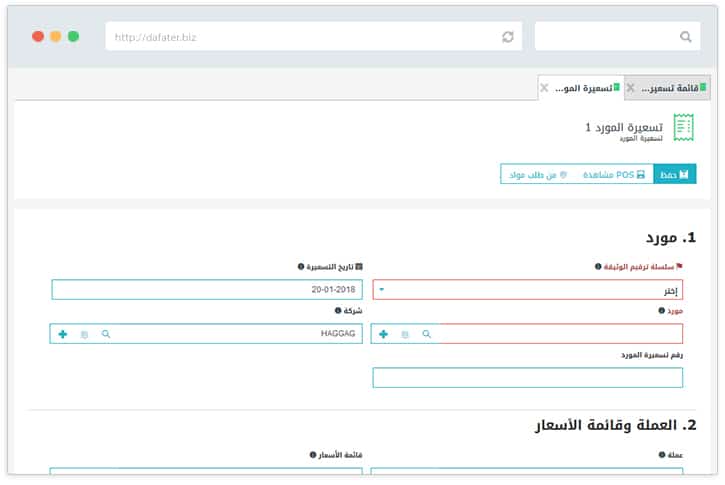The image size is (725, 485).
Task: Click the green supplier quotation document icon
Action: (683, 127)
